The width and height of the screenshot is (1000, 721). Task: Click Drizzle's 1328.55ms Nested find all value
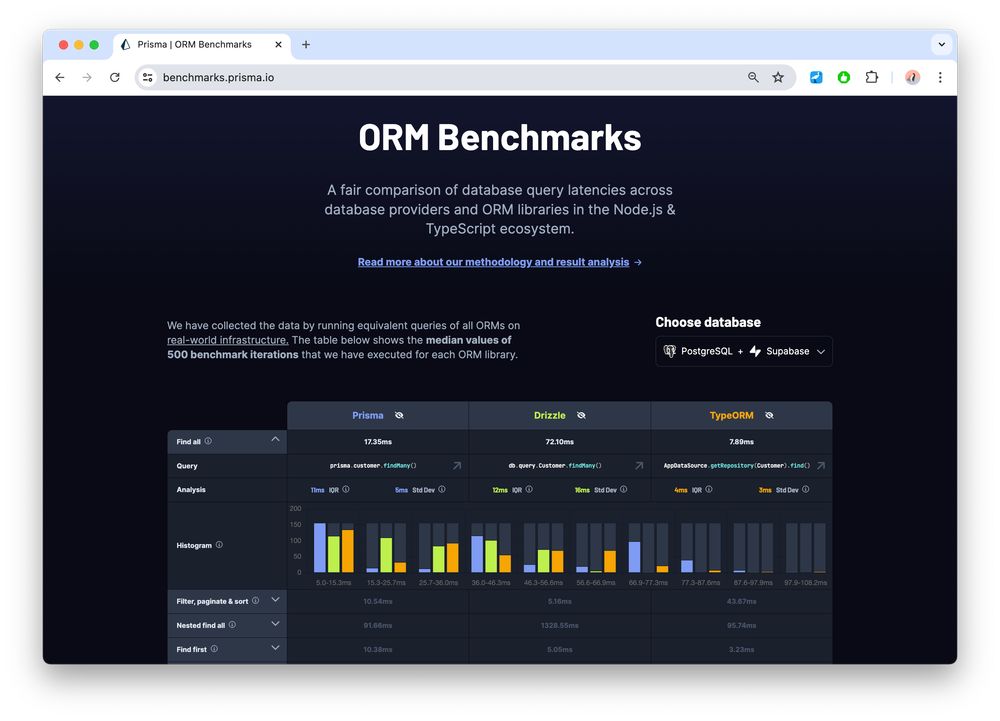click(x=559, y=625)
